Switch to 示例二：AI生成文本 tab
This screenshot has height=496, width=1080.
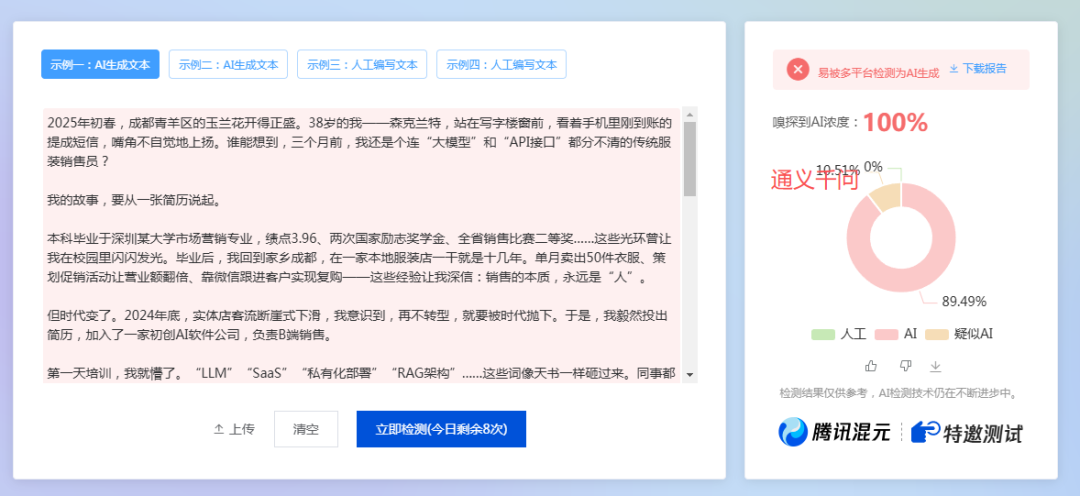pos(228,65)
